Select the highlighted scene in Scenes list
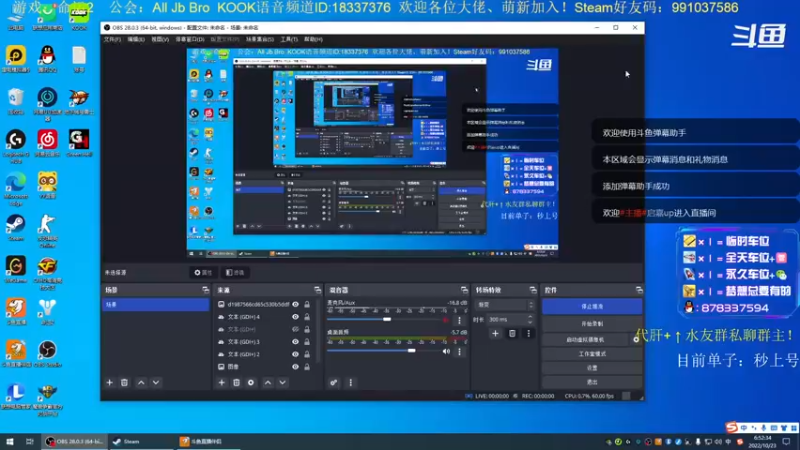The height and width of the screenshot is (450, 800). pos(156,305)
